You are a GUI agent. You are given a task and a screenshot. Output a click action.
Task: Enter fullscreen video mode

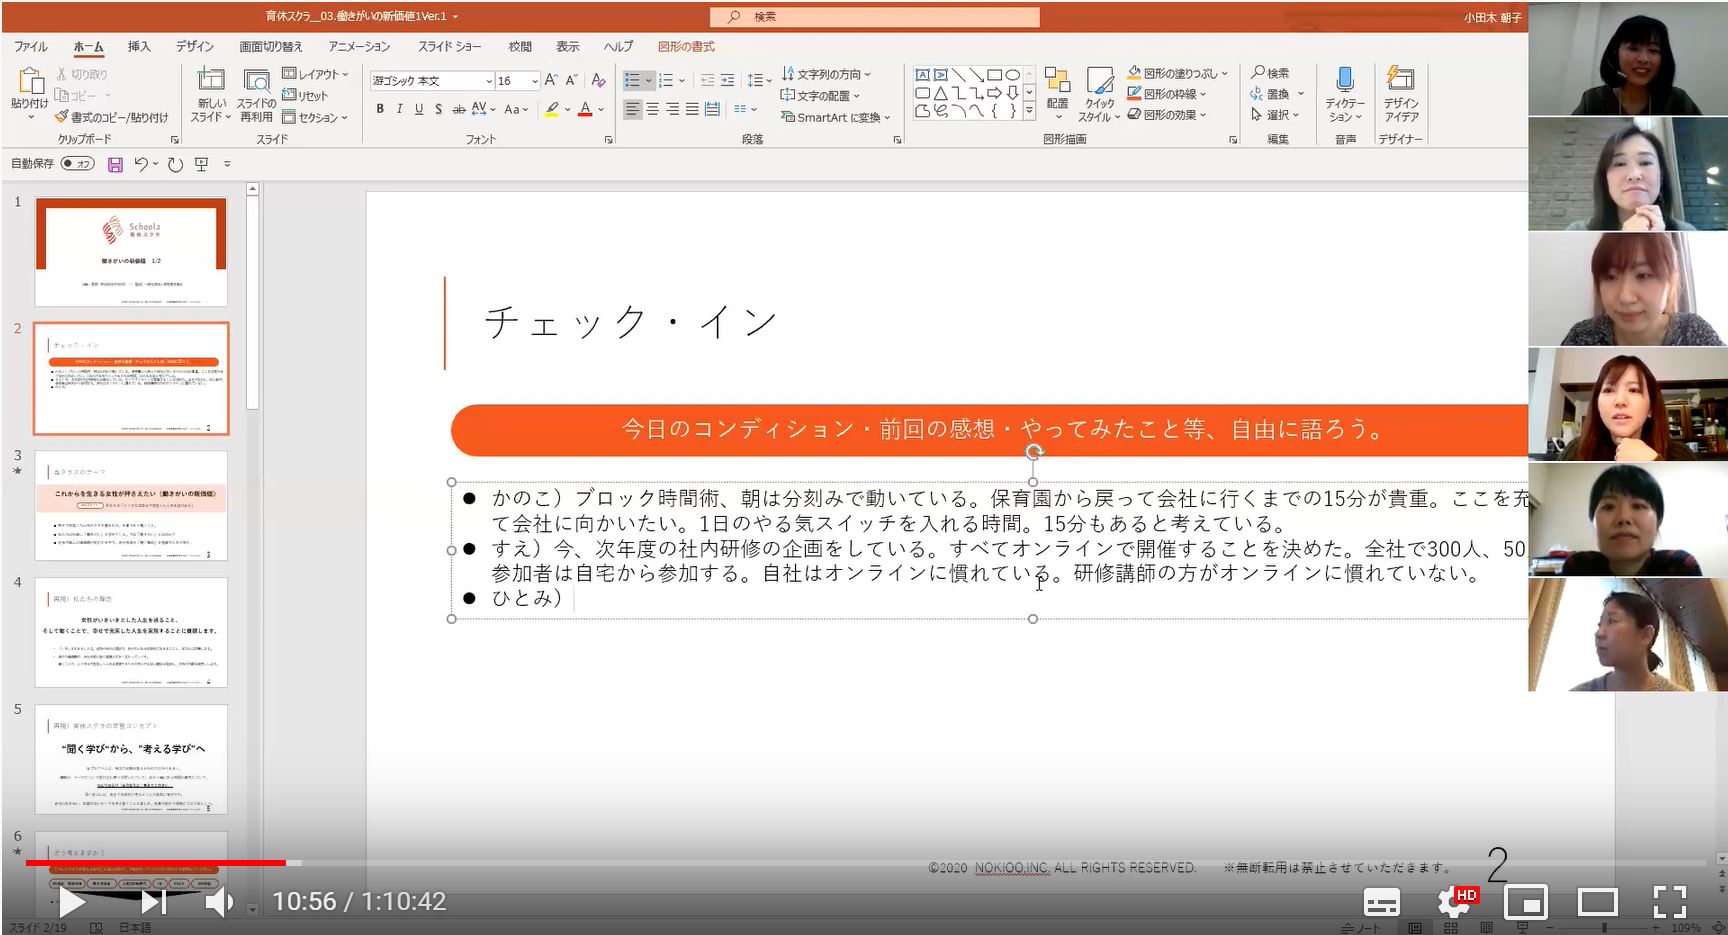coord(1669,902)
